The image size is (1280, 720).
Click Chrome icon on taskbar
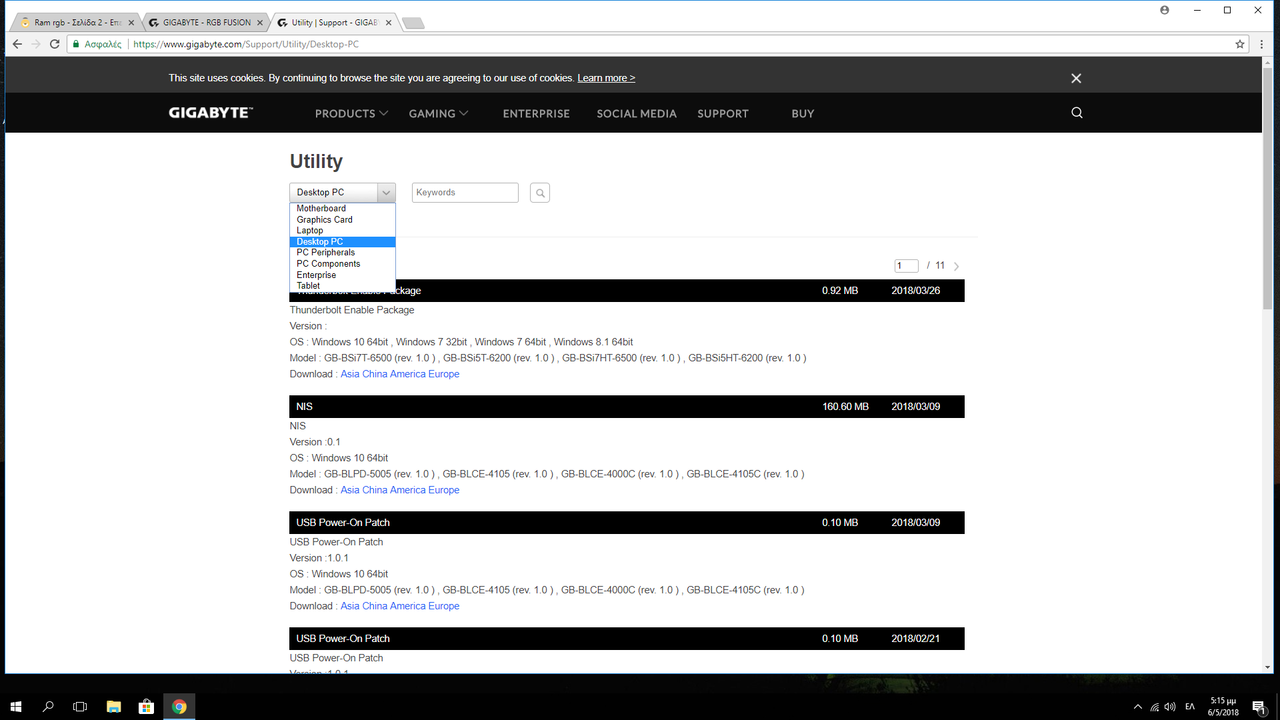[x=179, y=706]
